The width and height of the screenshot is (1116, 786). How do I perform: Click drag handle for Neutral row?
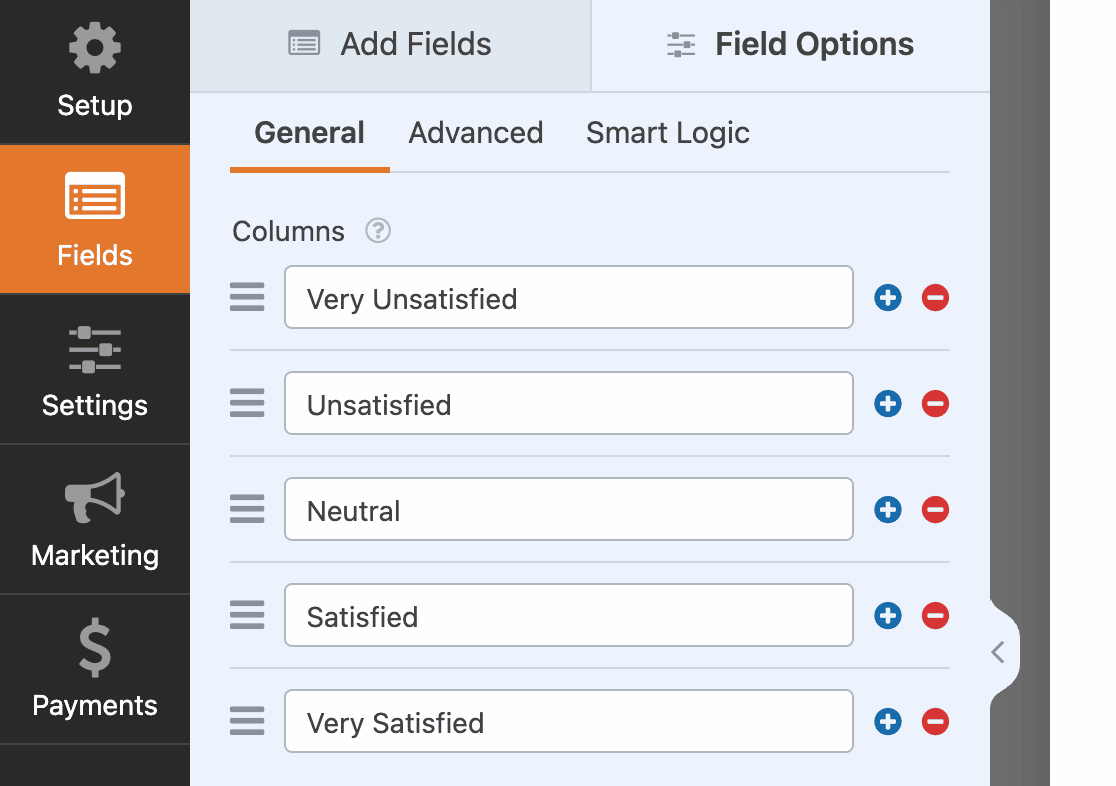pos(247,510)
